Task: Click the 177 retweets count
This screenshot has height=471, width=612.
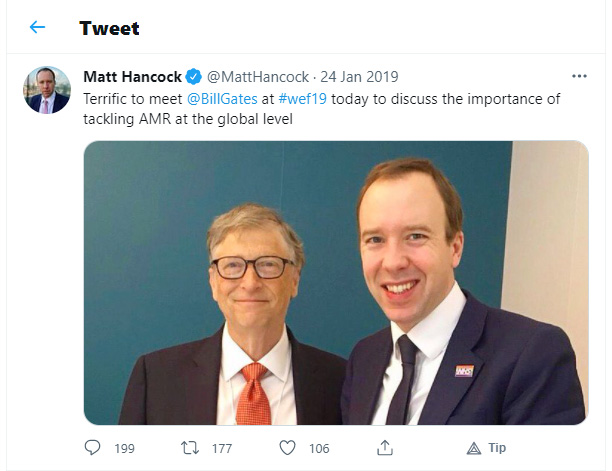Action: point(222,448)
